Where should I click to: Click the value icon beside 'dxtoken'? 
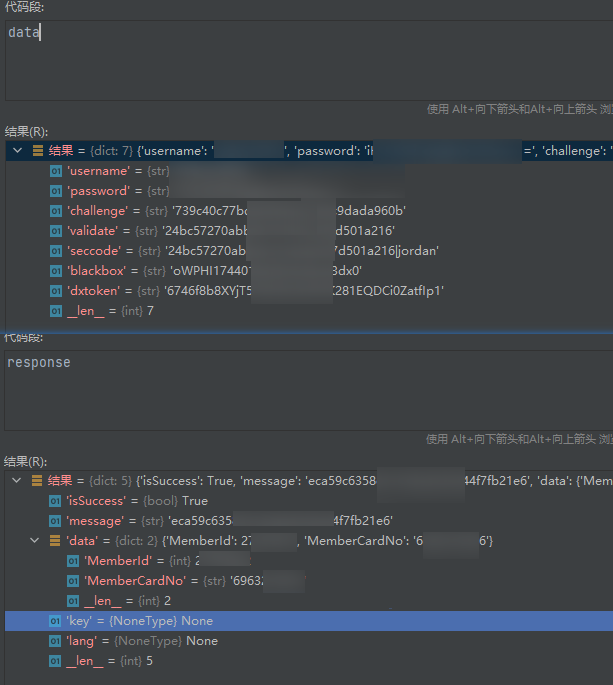56,291
